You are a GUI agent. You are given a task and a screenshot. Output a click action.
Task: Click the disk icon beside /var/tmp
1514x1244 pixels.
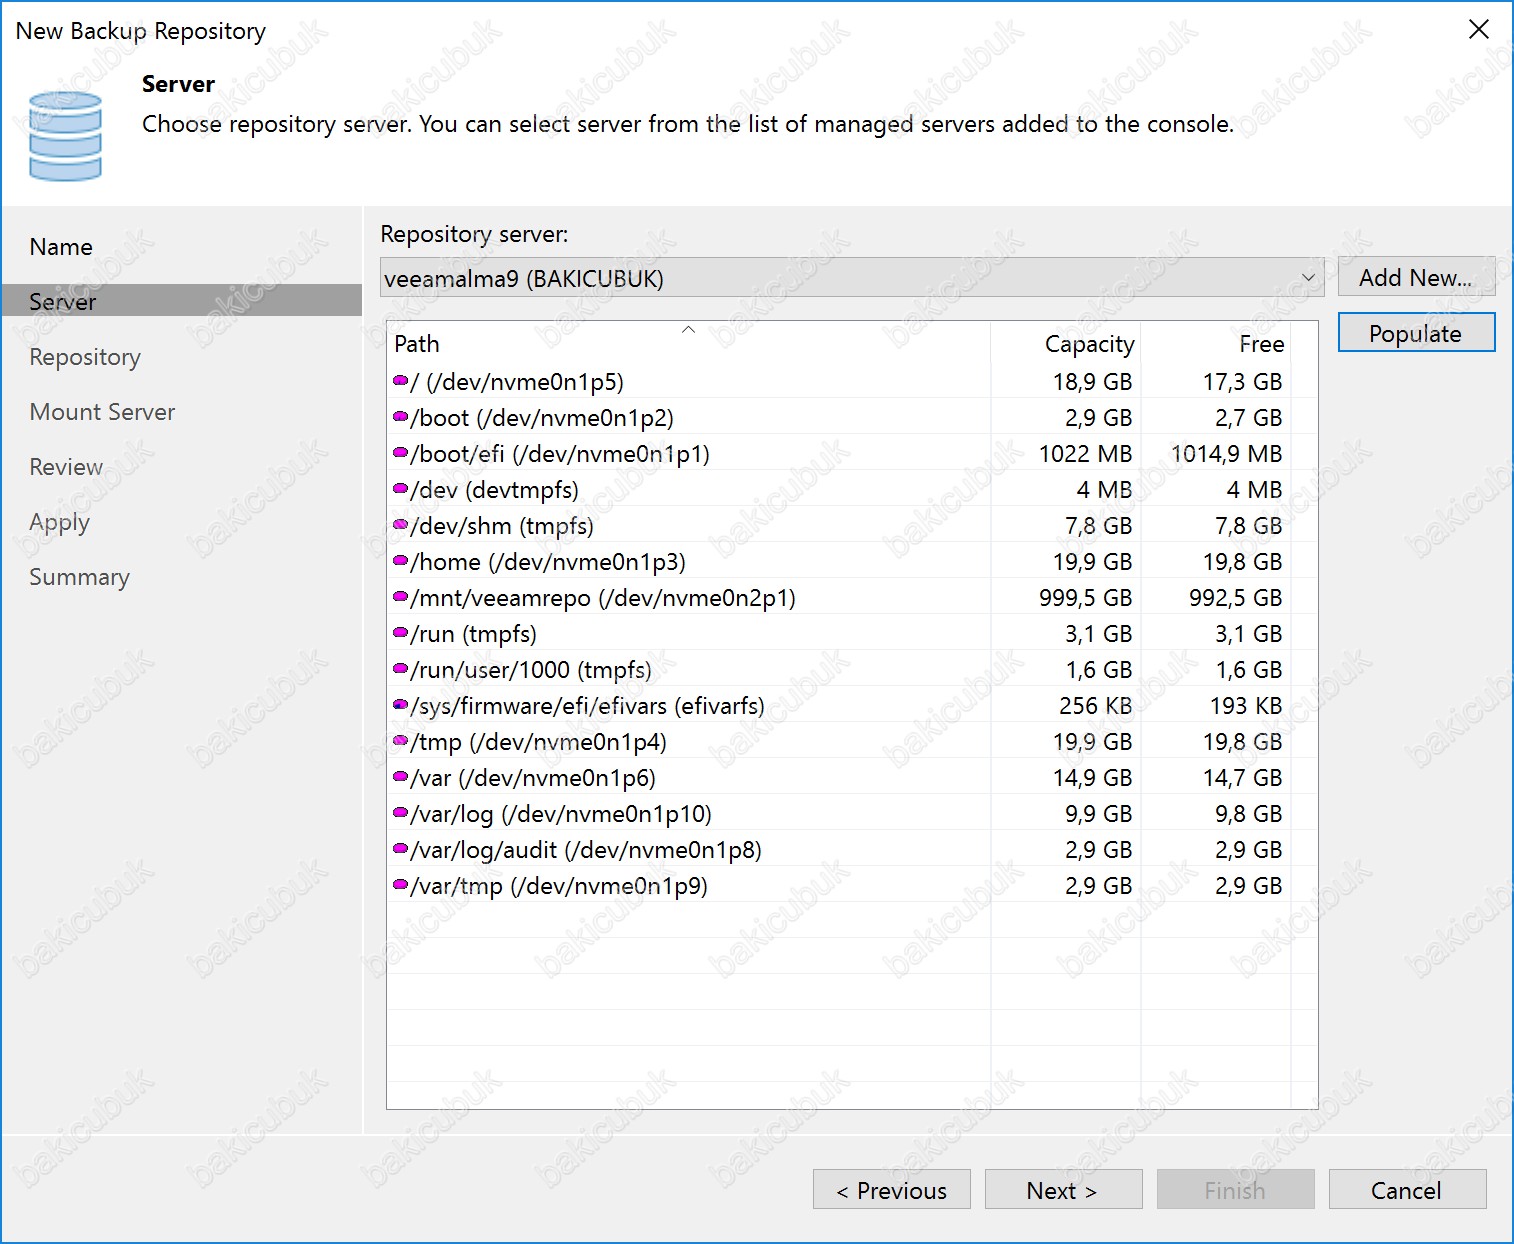(x=401, y=885)
